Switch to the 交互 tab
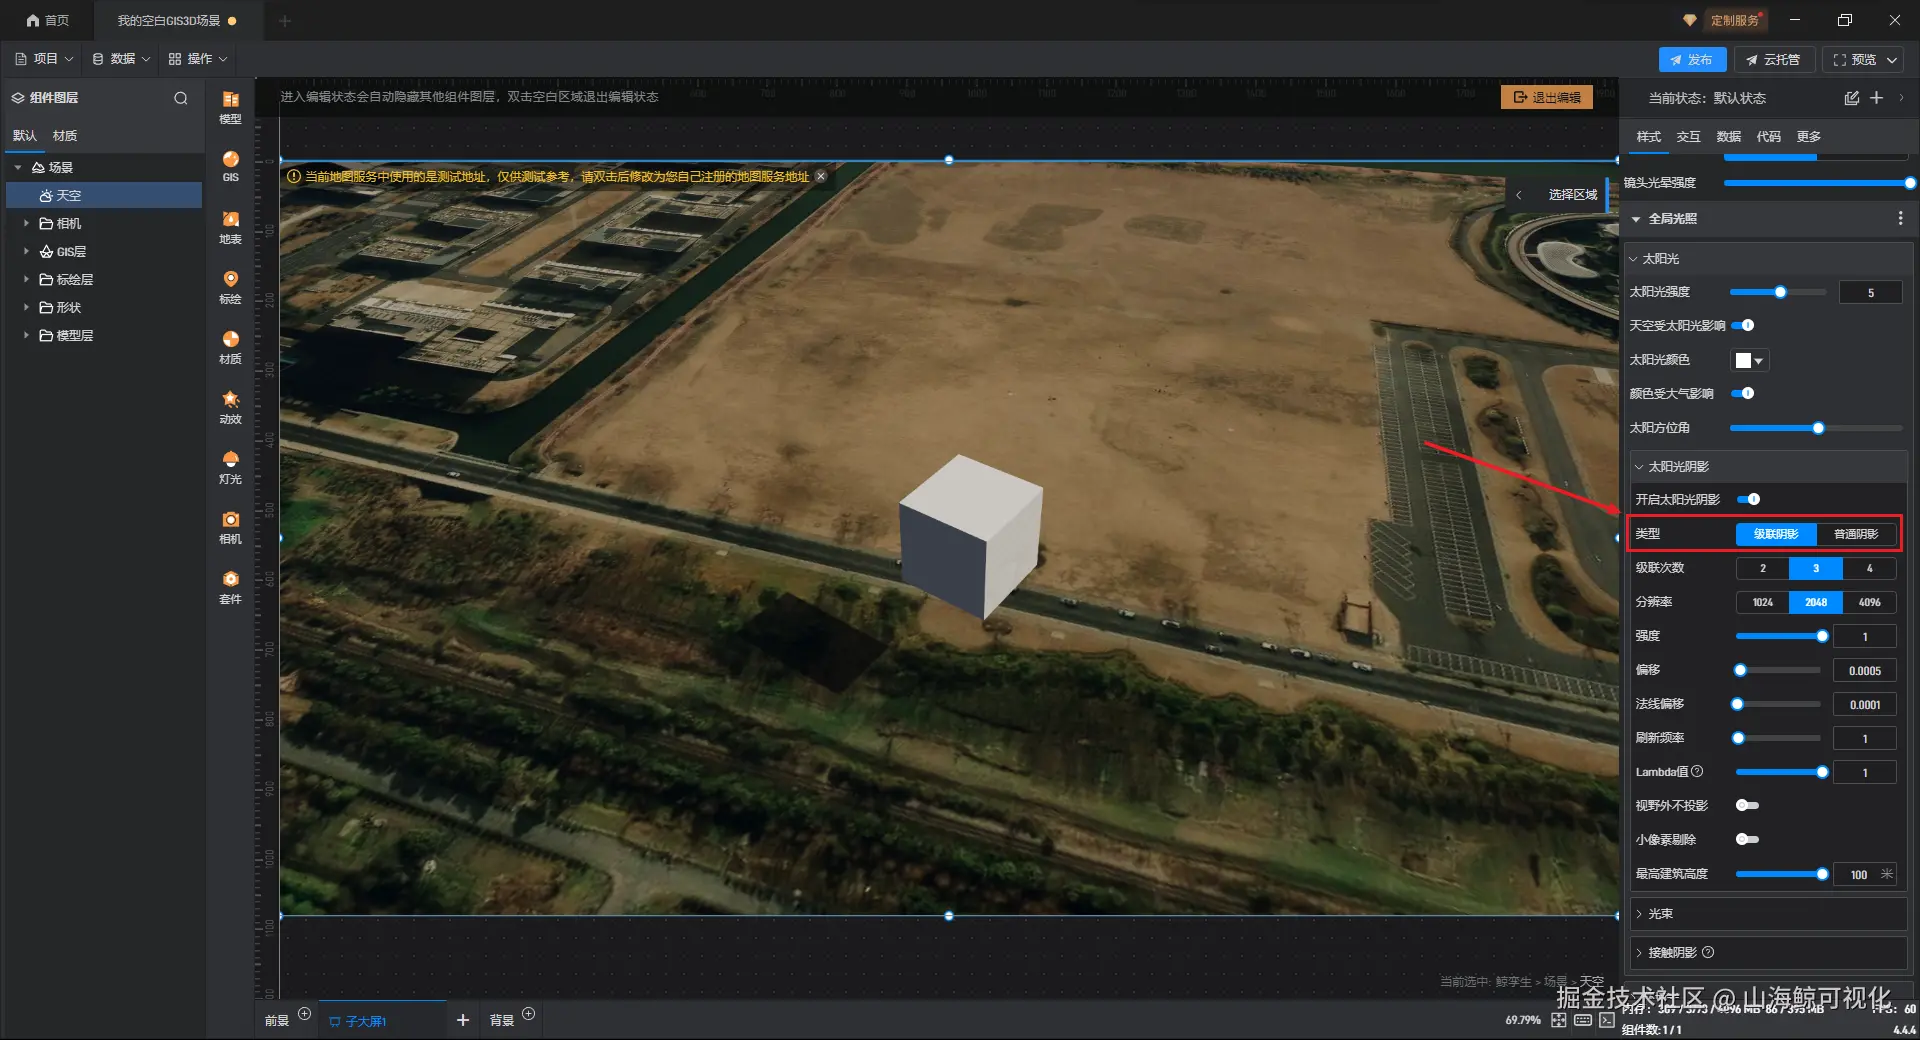This screenshot has height=1040, width=1920. coord(1688,137)
